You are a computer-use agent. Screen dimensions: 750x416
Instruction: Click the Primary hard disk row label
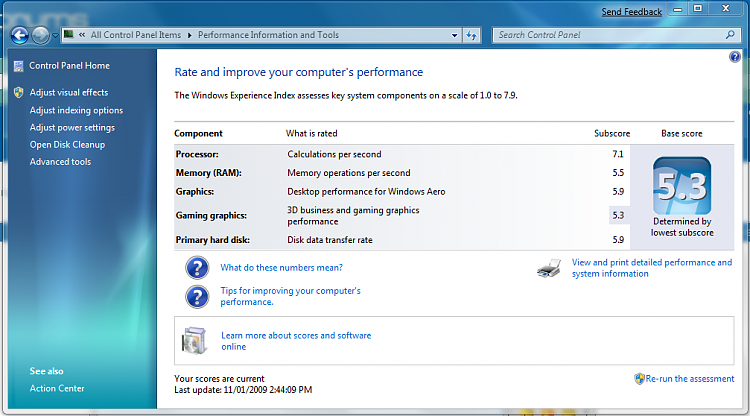(x=212, y=240)
